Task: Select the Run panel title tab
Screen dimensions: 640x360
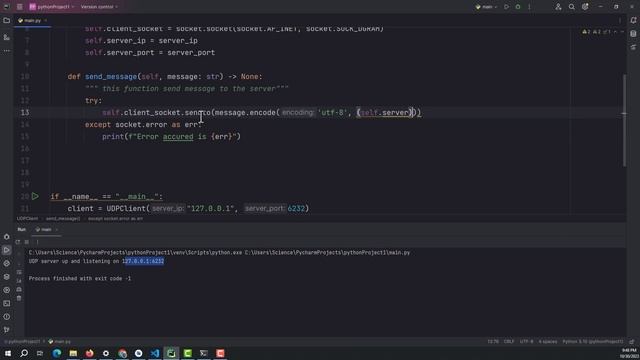Action: pyautogui.click(x=22, y=230)
